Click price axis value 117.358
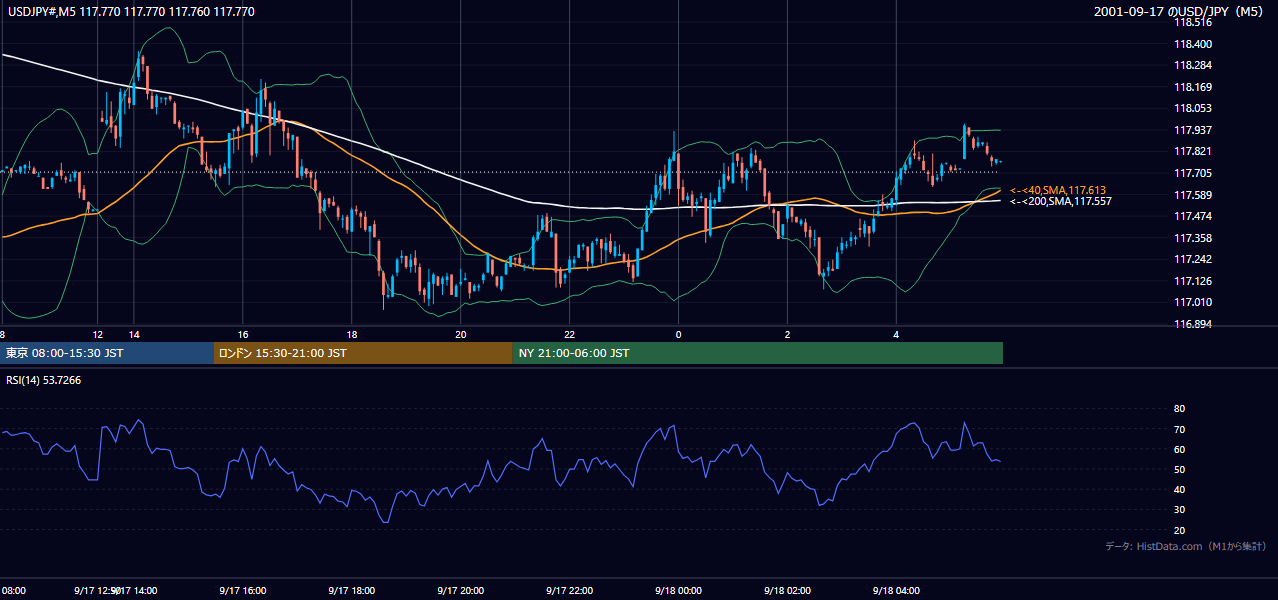Screen dimensions: 1278x600 coord(1192,238)
